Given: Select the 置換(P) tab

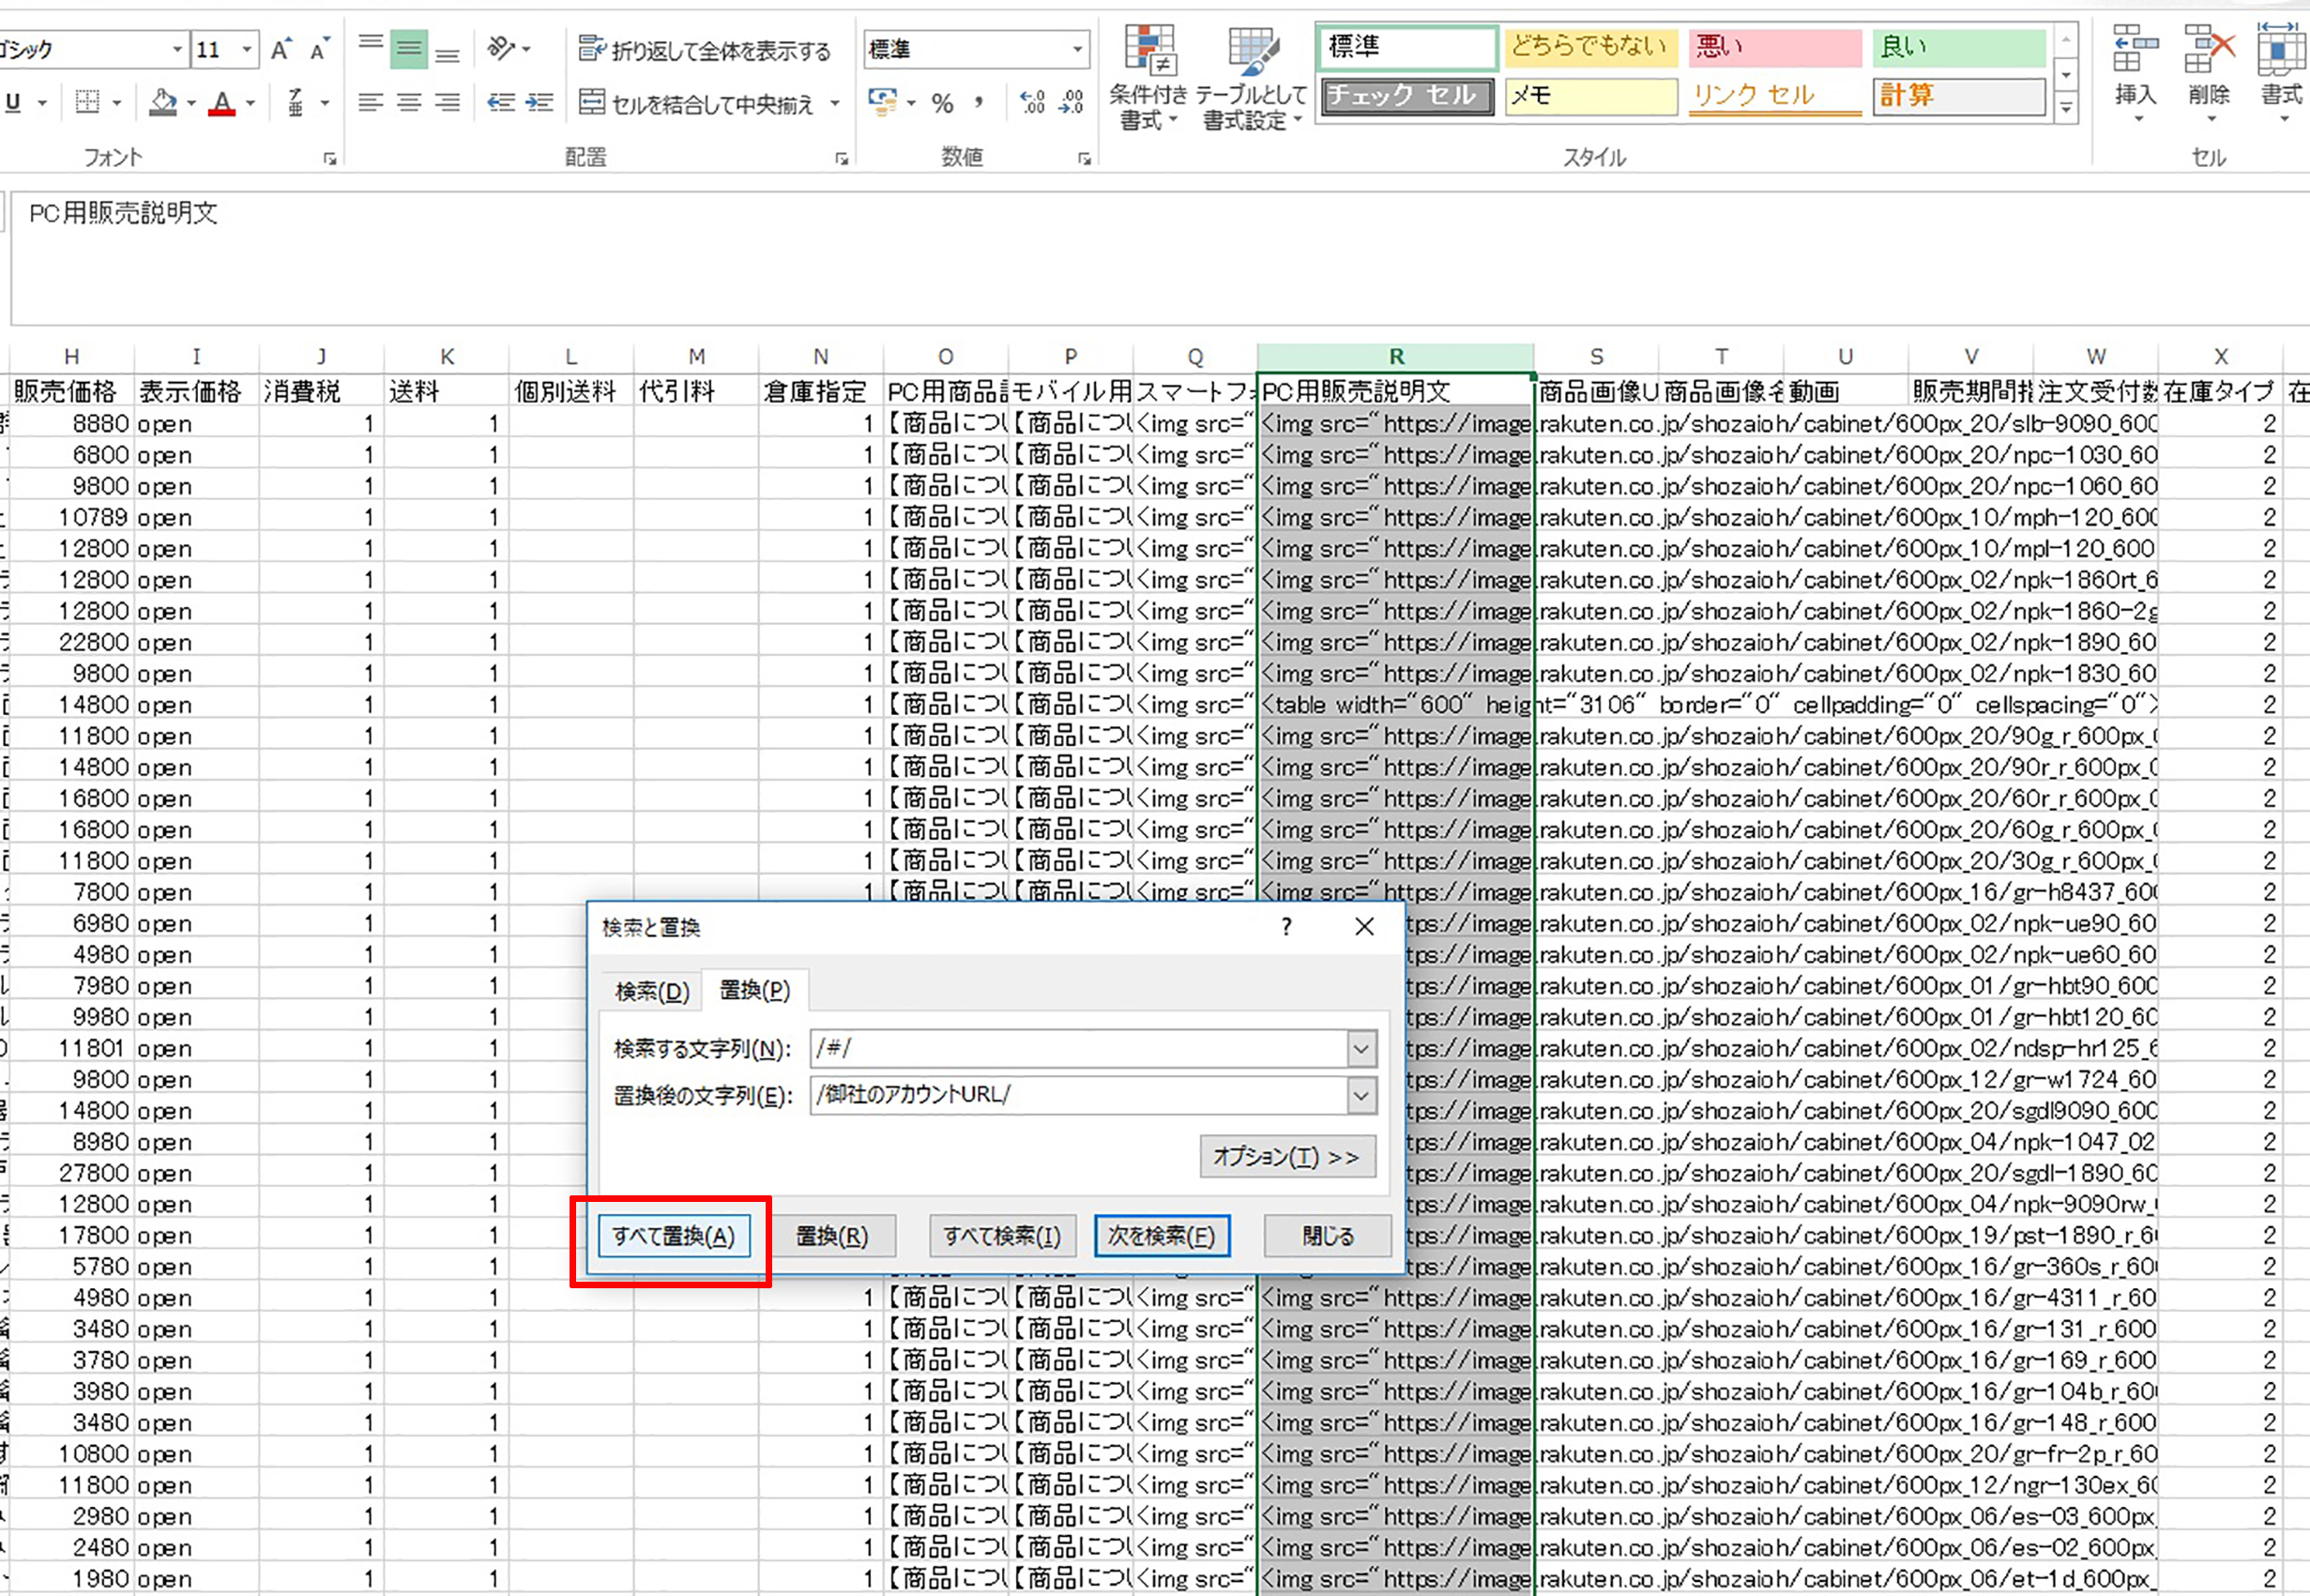Looking at the screenshot, I should [x=755, y=989].
